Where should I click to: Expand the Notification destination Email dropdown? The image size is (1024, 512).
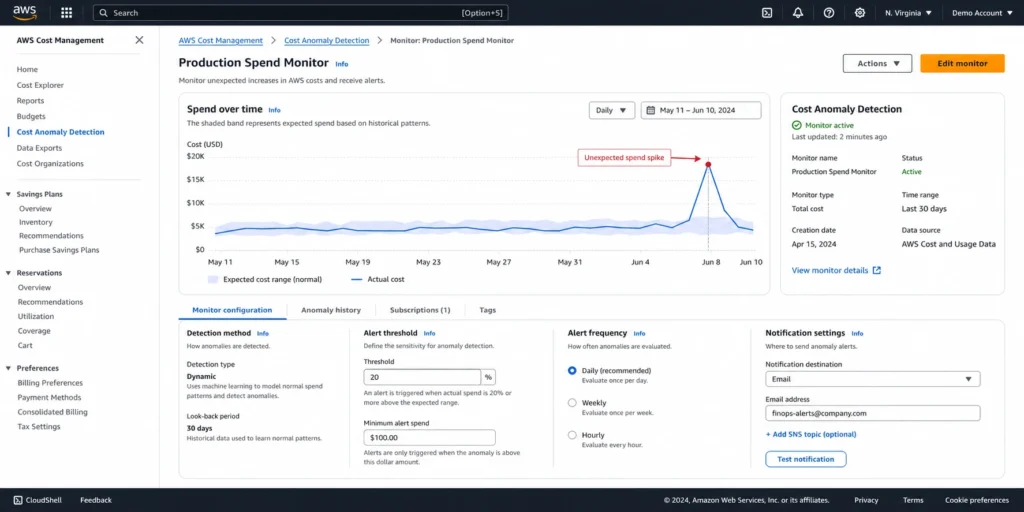[872, 379]
